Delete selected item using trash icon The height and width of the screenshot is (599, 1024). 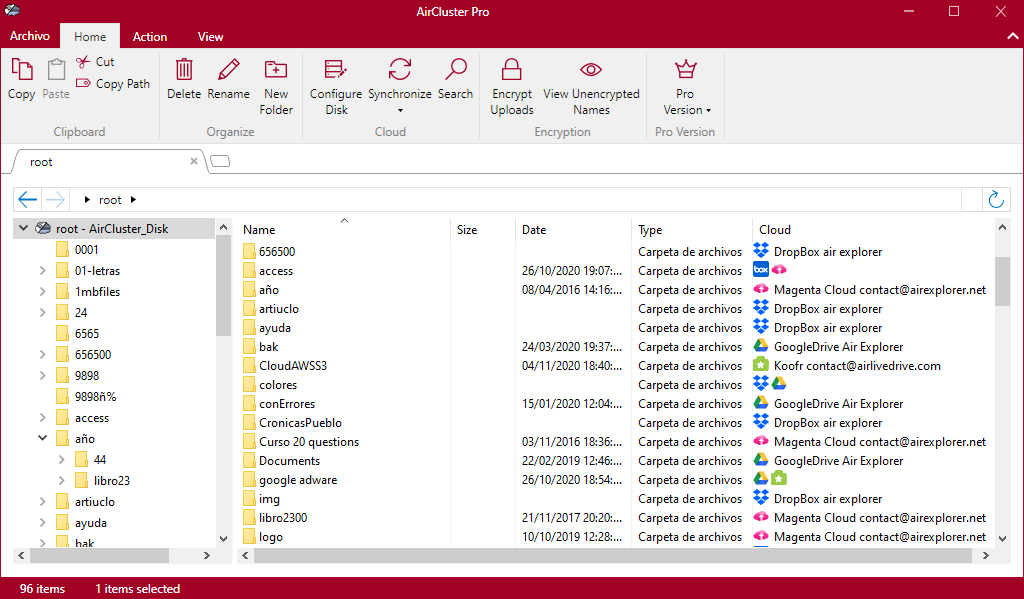coord(184,69)
